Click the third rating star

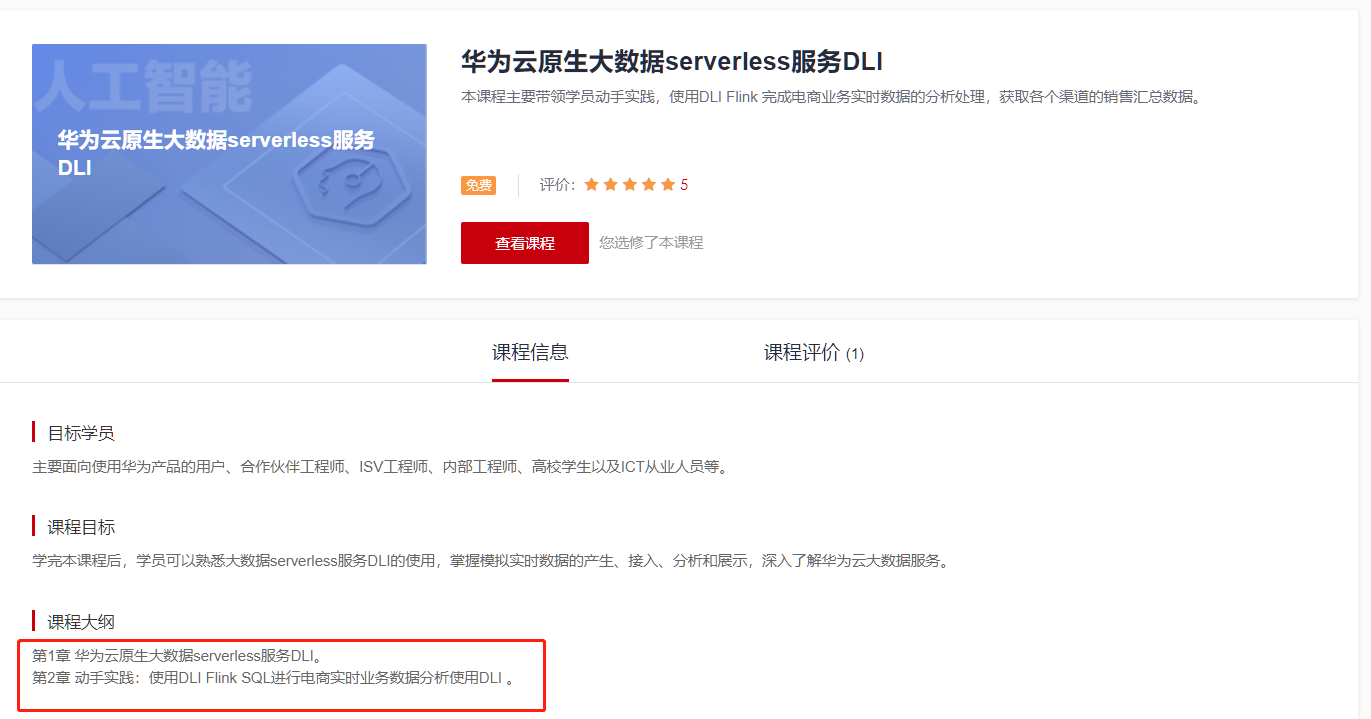tap(630, 185)
